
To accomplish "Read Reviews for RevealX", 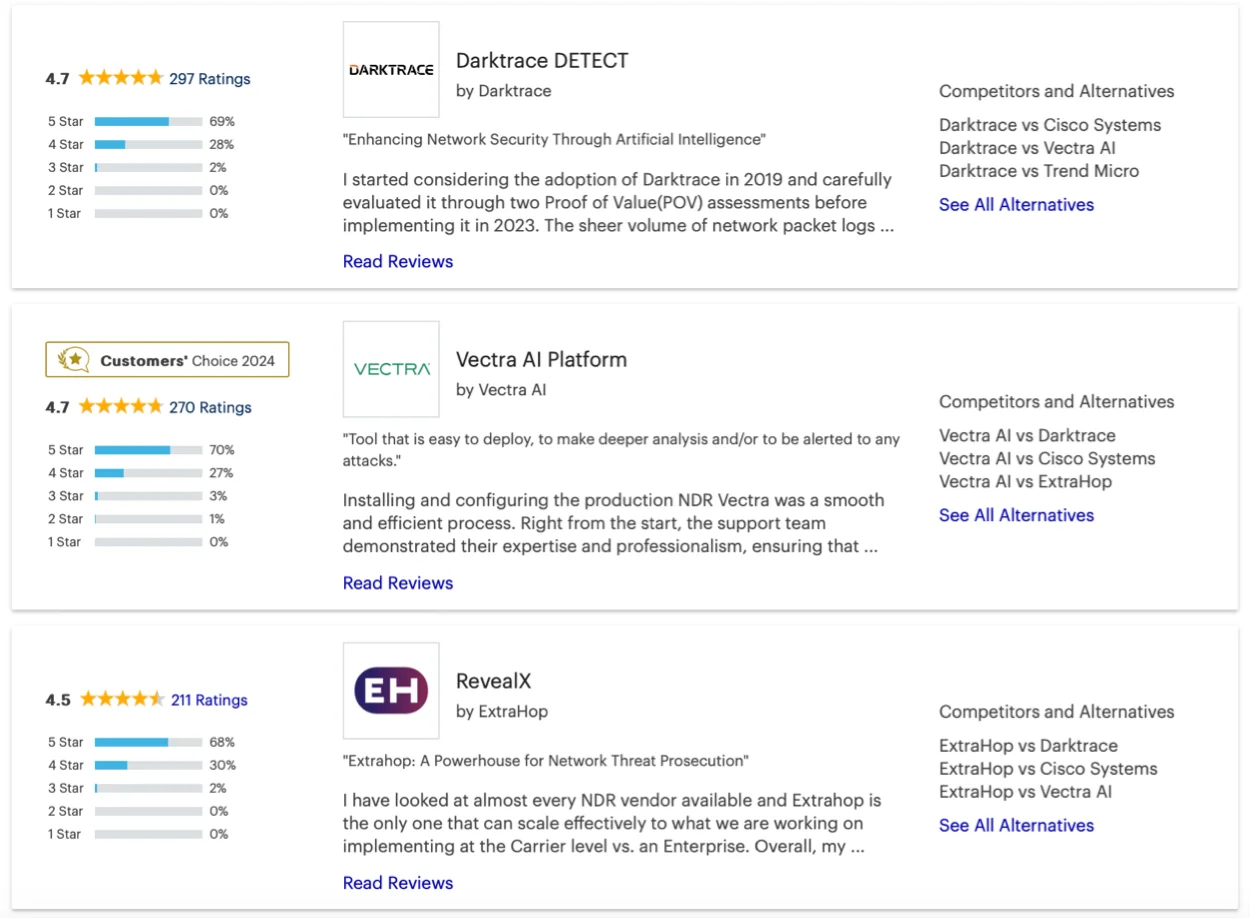I will 398,884.
